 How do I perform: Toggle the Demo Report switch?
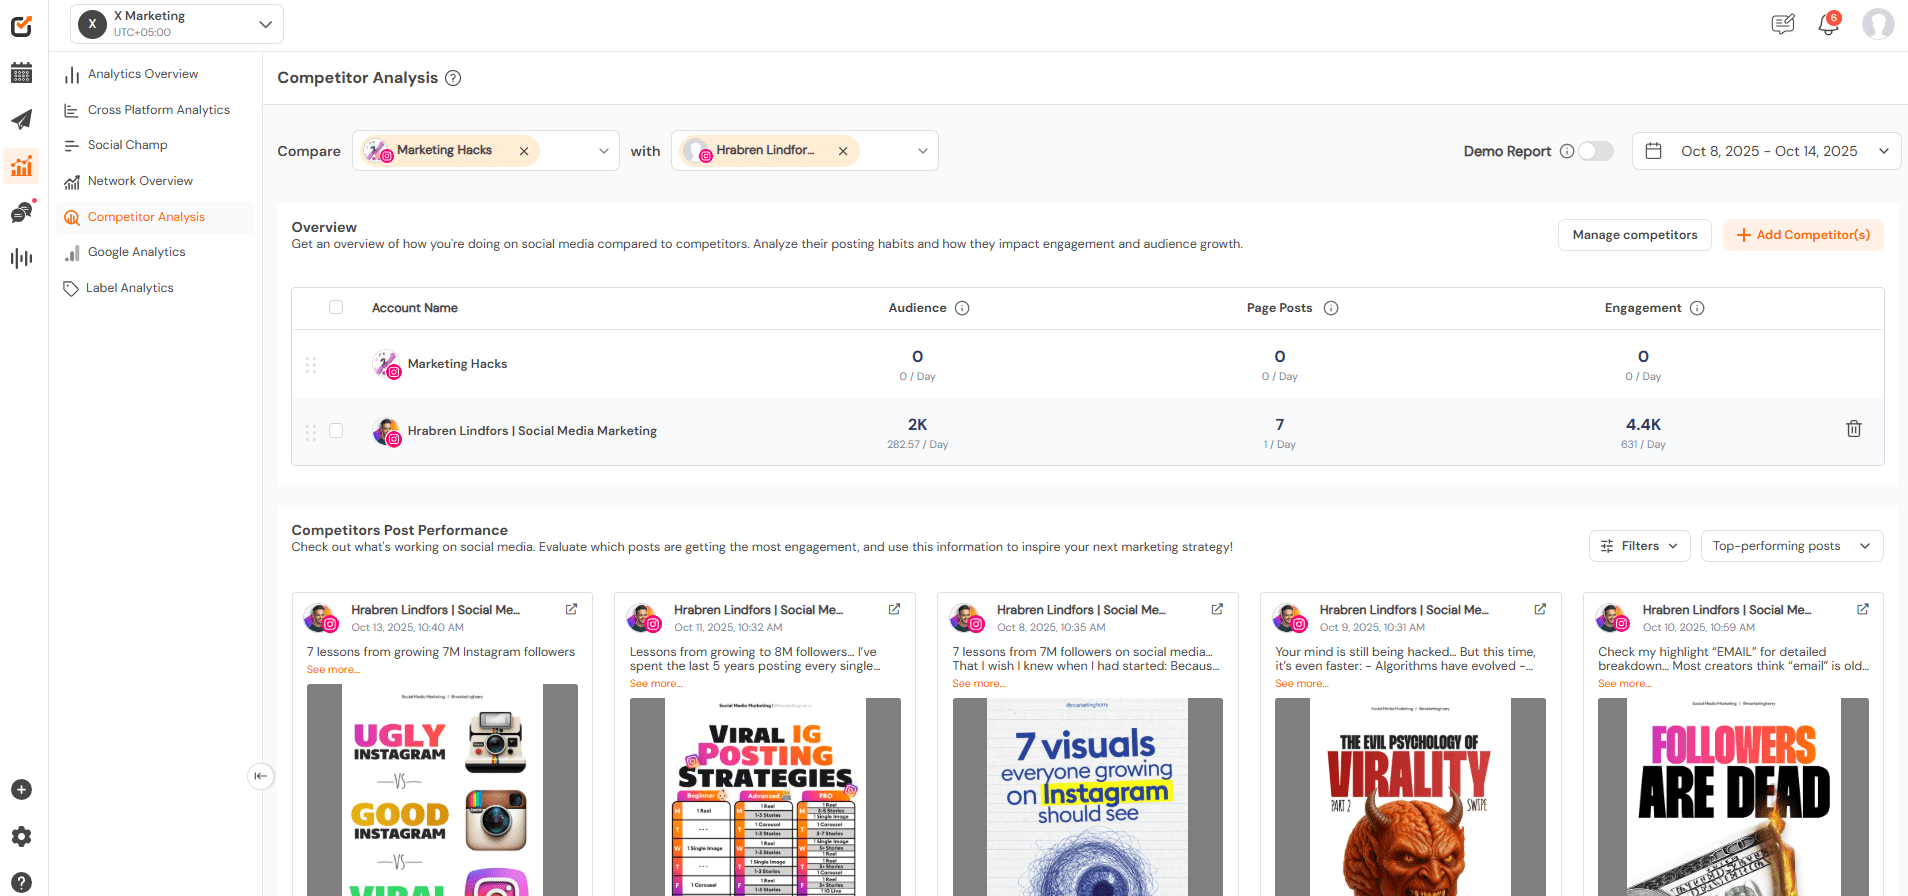(x=1596, y=151)
